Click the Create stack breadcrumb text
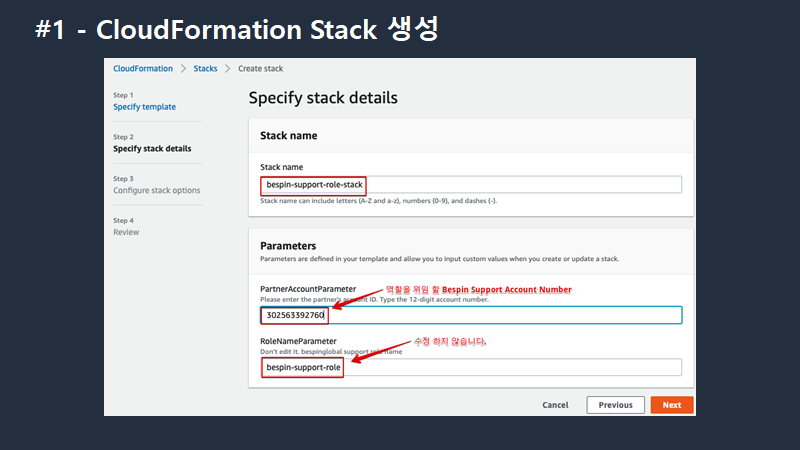 coord(260,68)
